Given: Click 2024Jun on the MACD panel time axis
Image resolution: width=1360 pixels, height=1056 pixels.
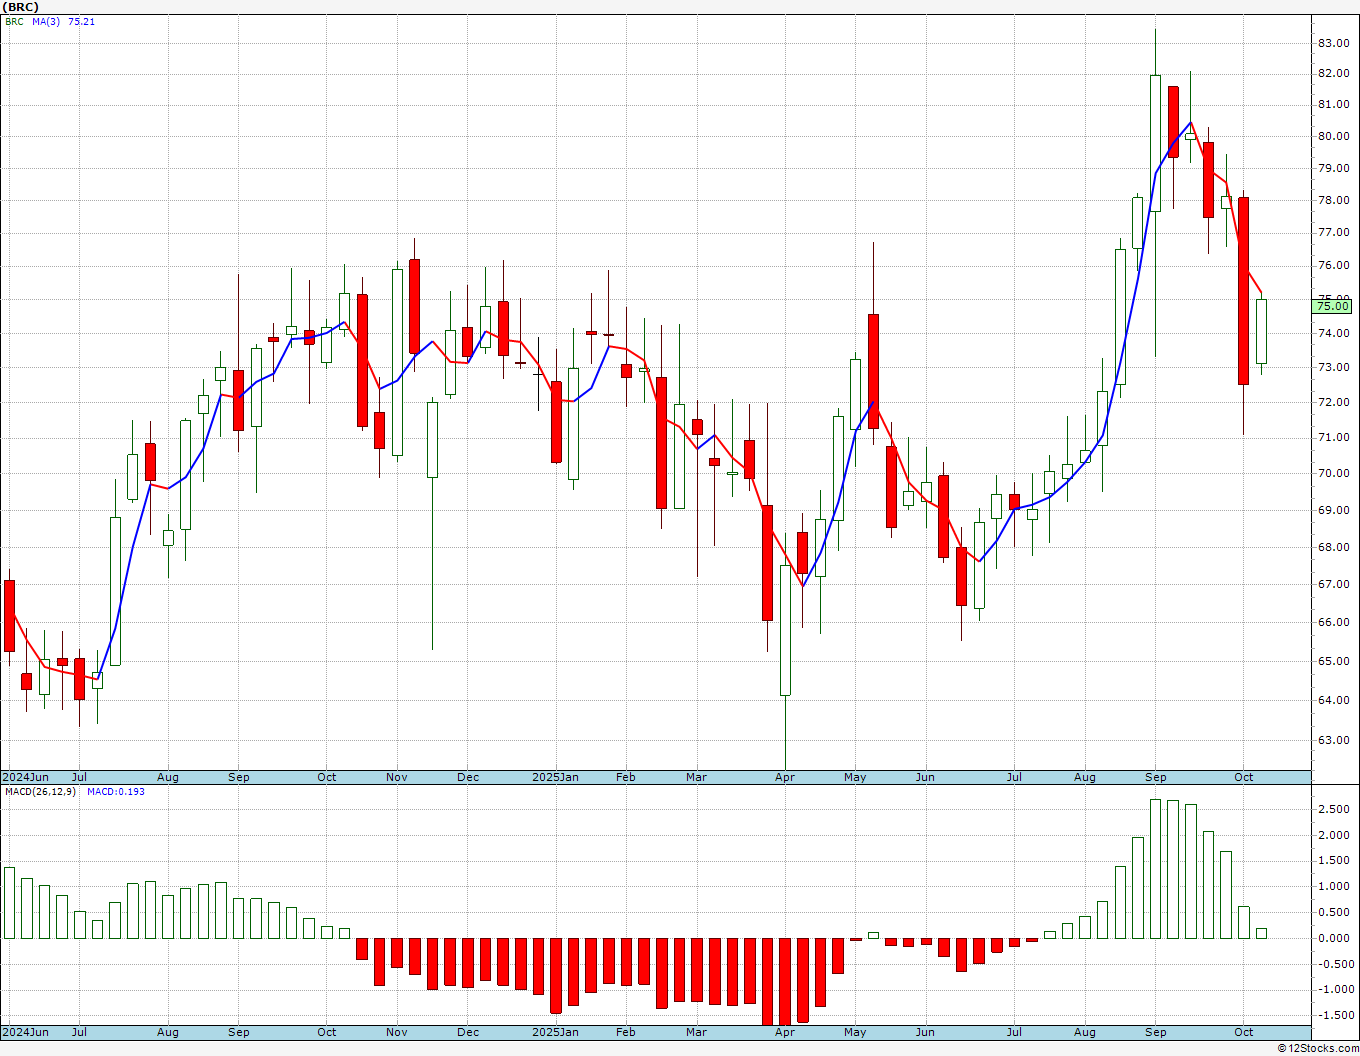Looking at the screenshot, I should click(25, 1032).
